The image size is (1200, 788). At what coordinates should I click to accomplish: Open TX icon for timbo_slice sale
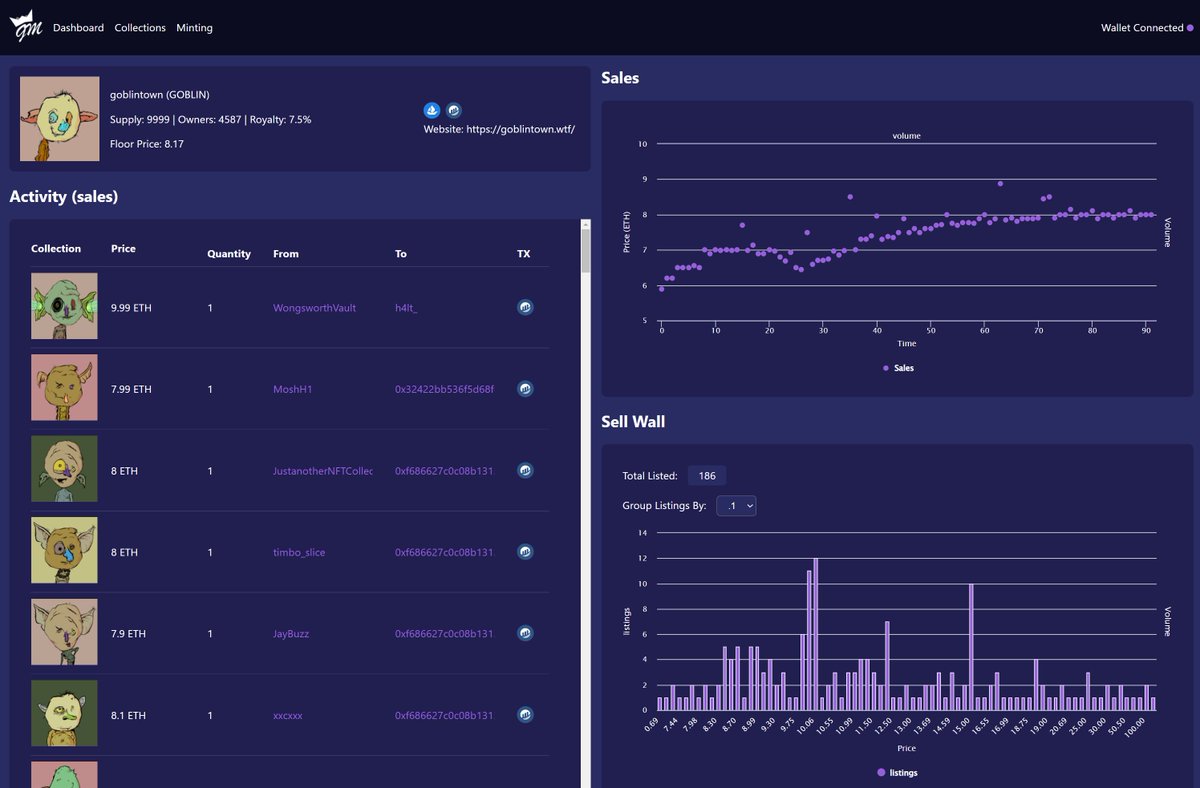525,552
